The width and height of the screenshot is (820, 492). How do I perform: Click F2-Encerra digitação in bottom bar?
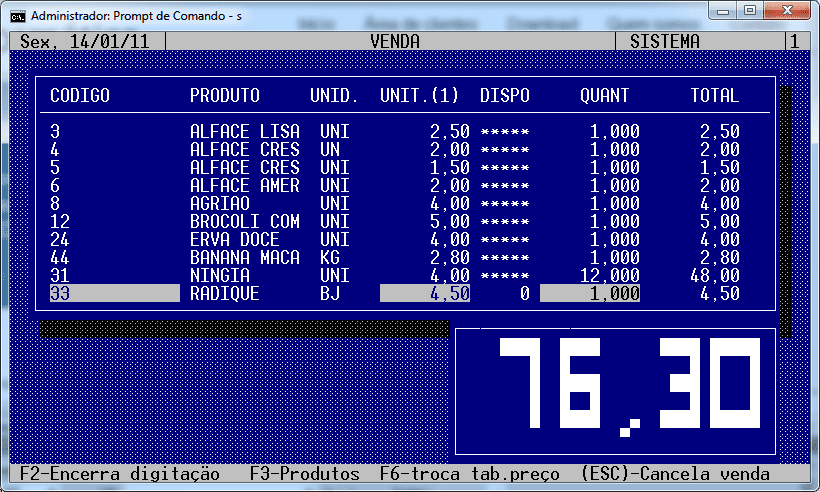tap(120, 474)
